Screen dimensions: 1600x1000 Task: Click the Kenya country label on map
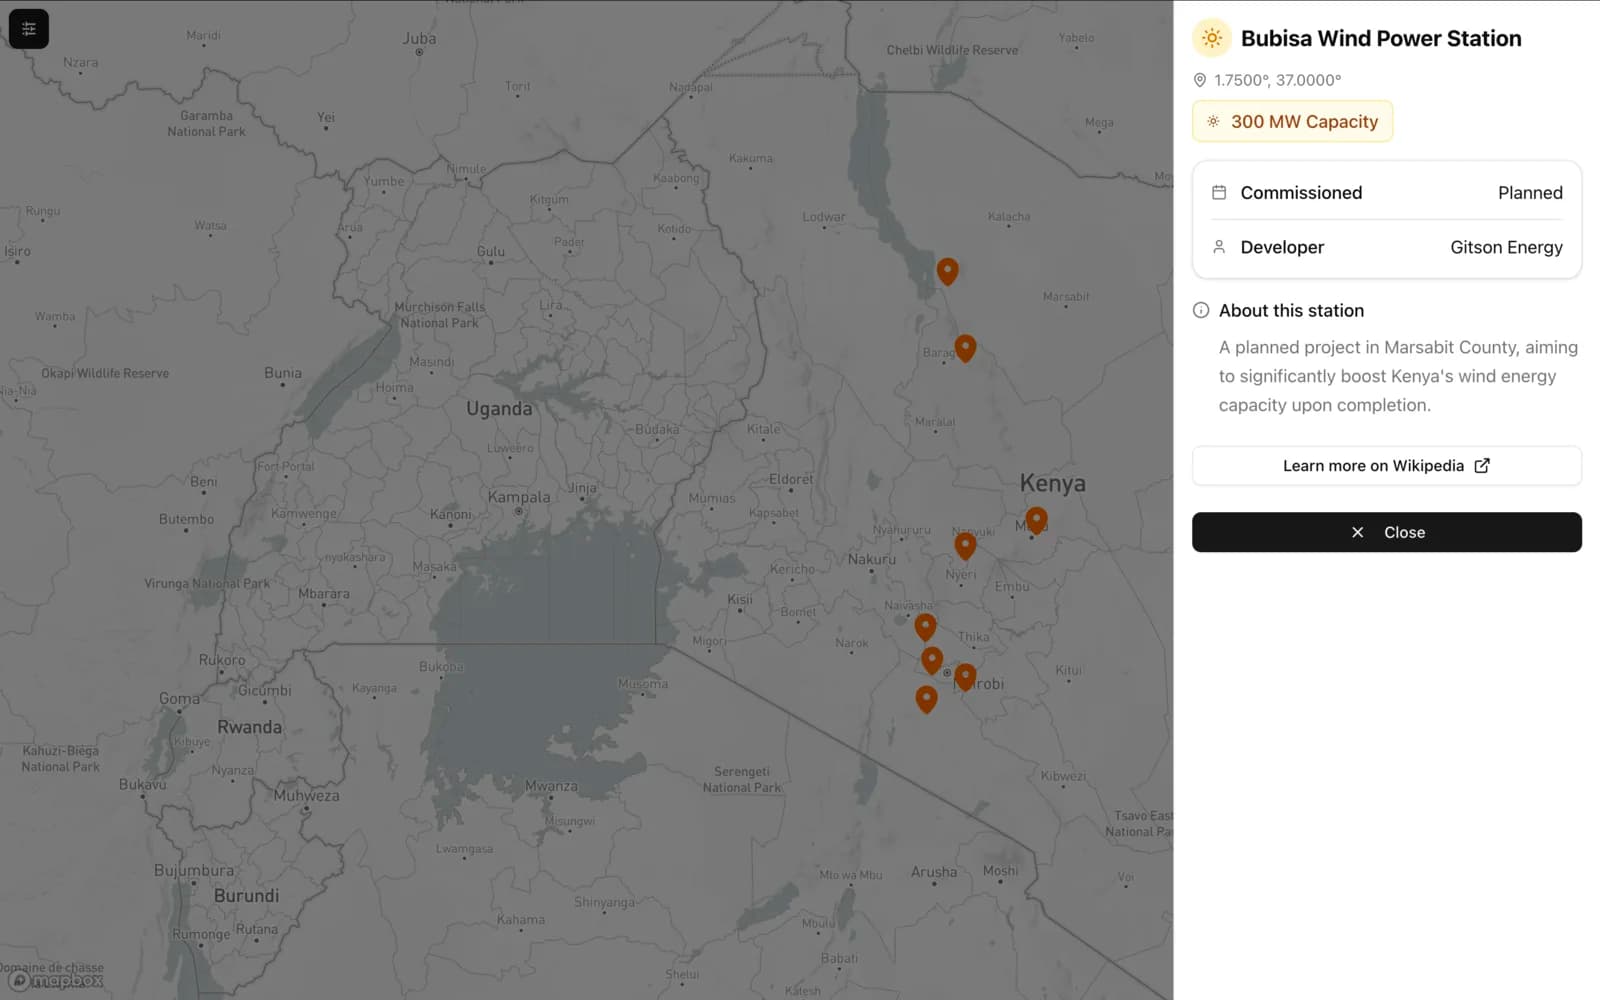click(1052, 483)
